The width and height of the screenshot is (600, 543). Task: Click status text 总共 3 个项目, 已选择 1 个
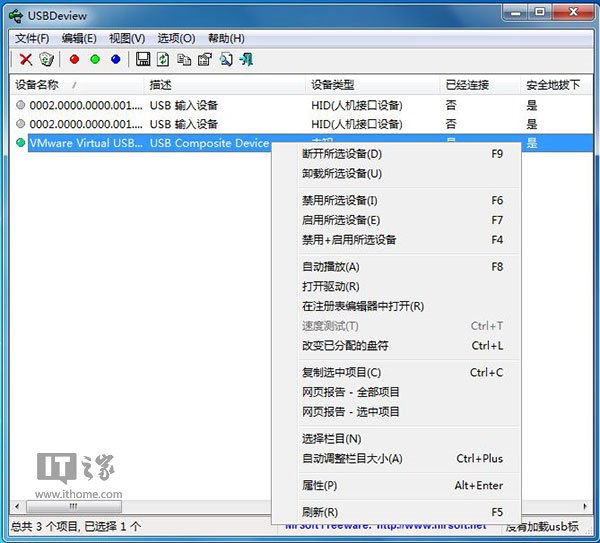click(76, 527)
